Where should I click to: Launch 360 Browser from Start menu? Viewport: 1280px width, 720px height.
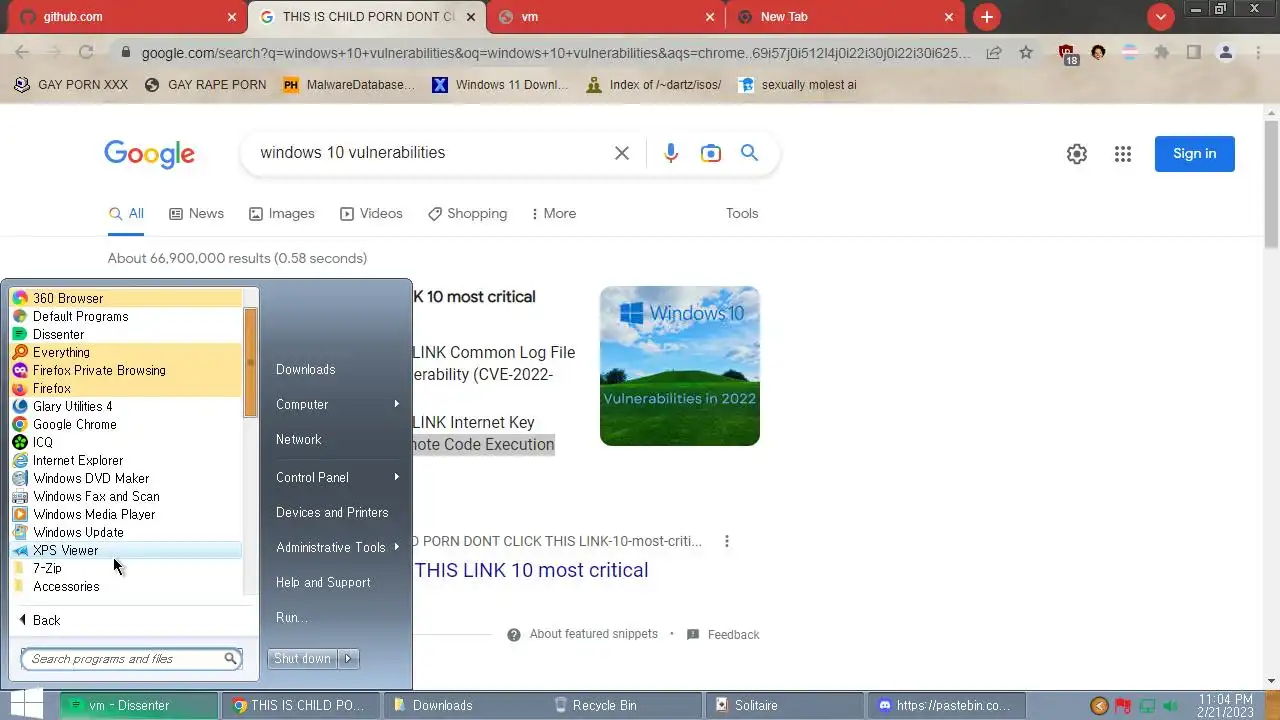click(x=126, y=298)
